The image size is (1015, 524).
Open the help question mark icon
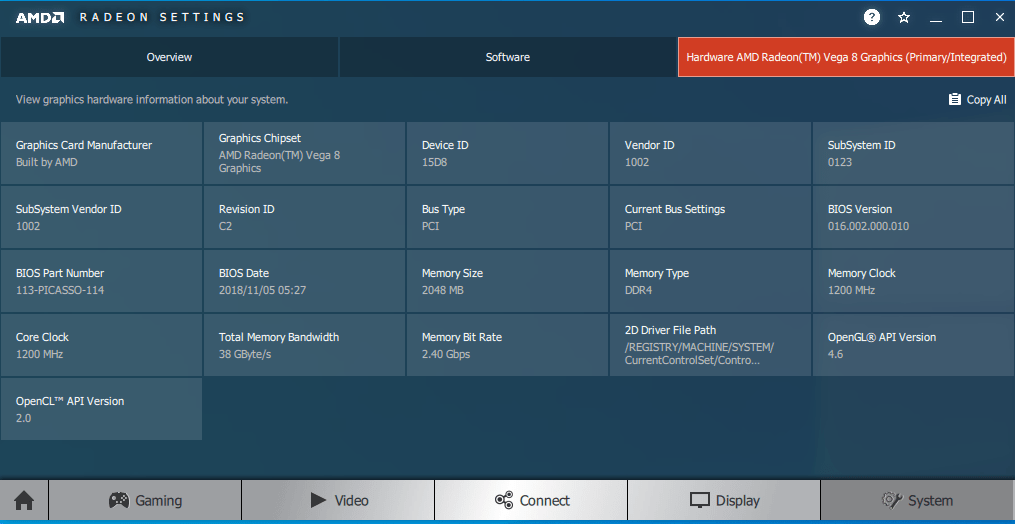(872, 17)
